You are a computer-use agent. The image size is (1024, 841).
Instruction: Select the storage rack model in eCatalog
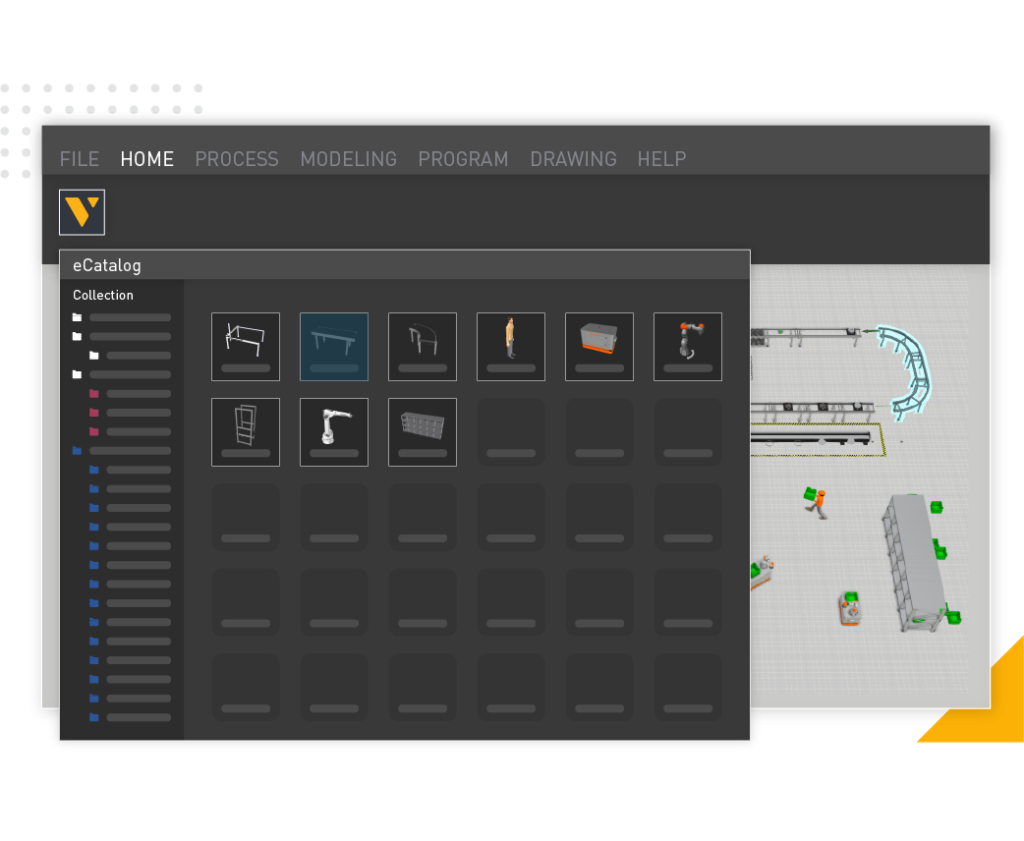(422, 432)
